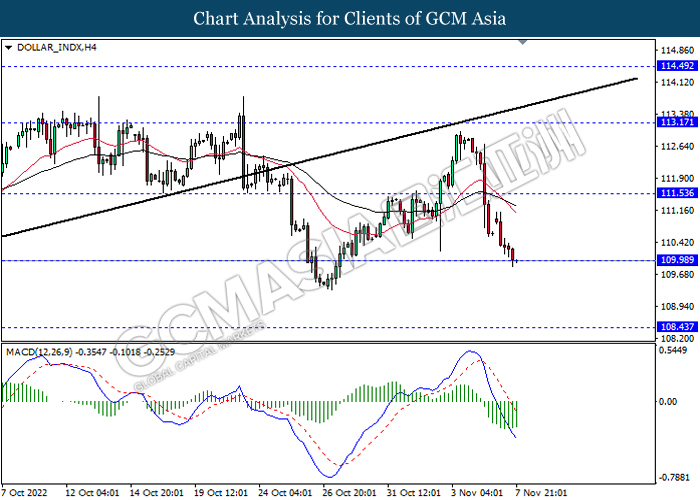Click the 112.640 price axis value
700x500 pixels.
677,146
